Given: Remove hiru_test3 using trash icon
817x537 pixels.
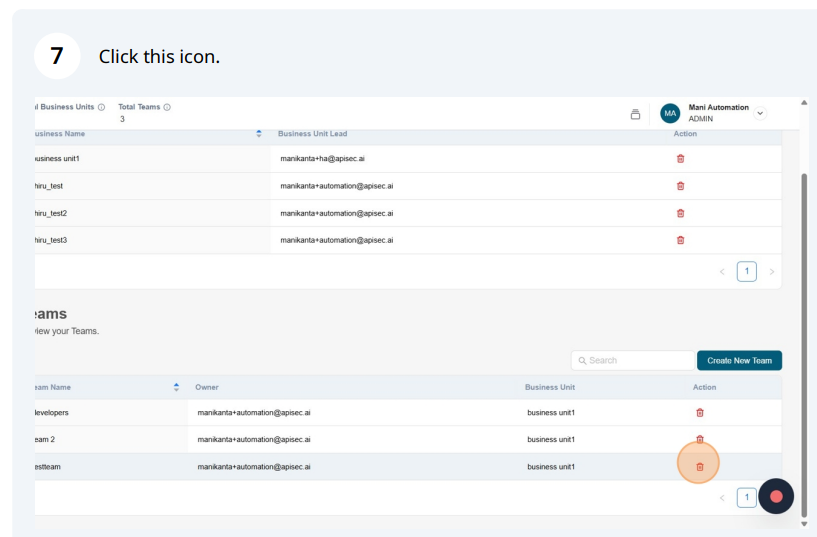Looking at the screenshot, I should tap(681, 240).
